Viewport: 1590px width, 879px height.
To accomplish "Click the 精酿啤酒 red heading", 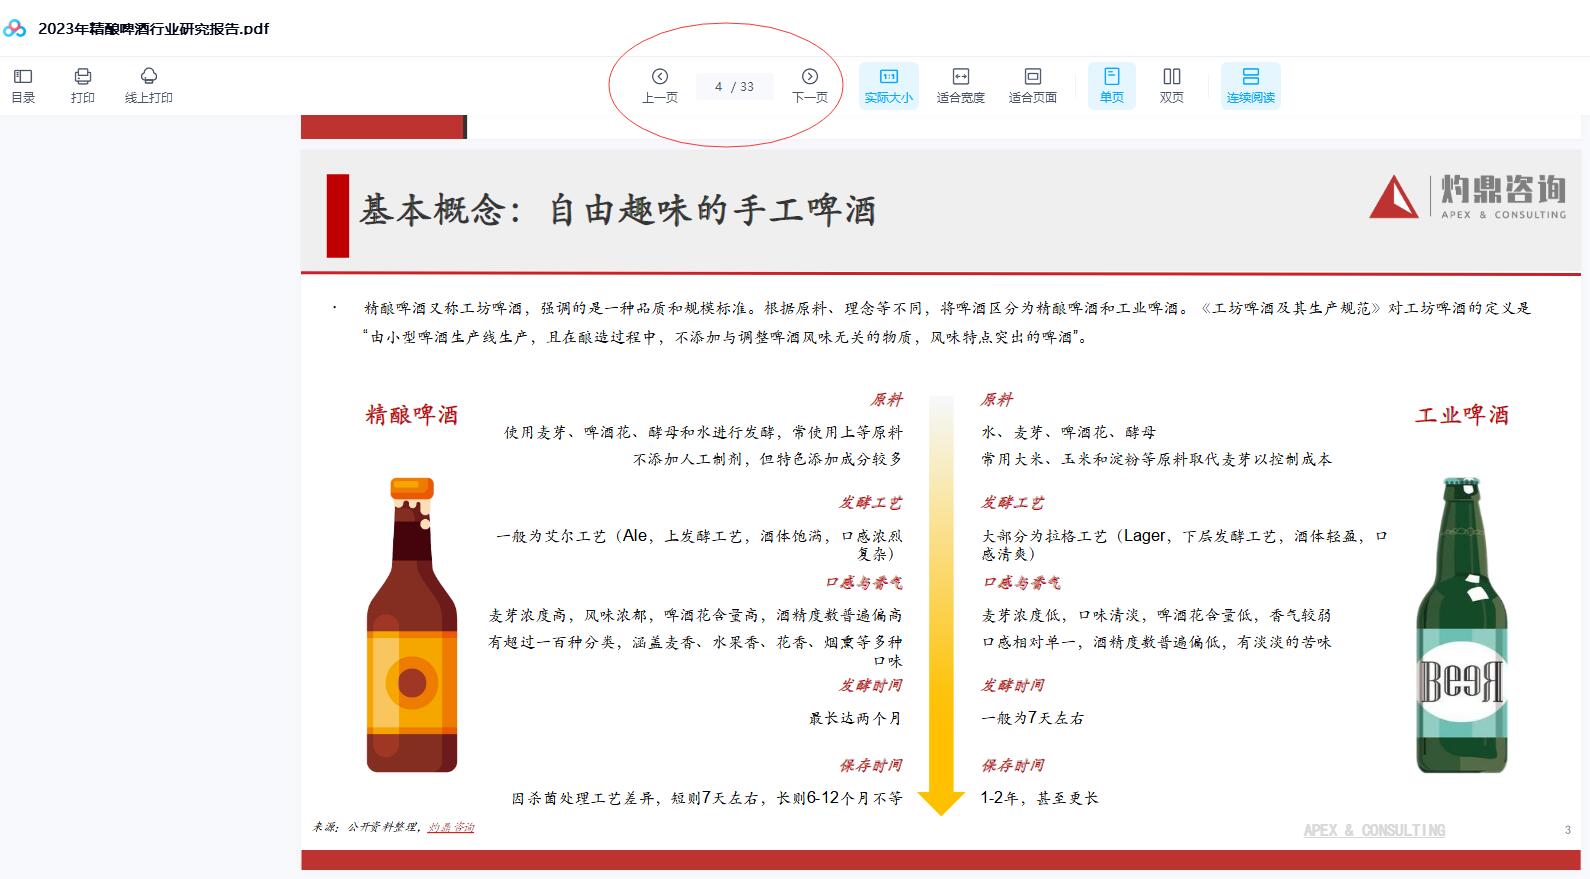I will (412, 415).
